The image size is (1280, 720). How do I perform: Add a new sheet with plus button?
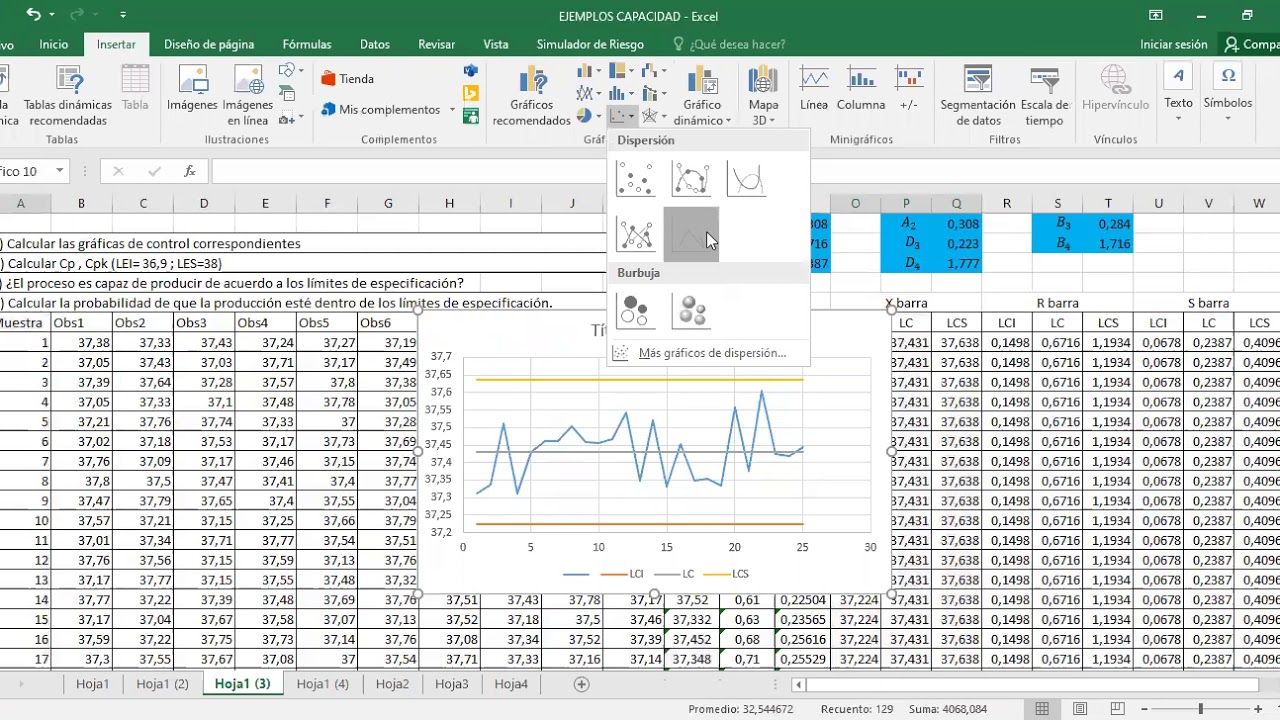pyautogui.click(x=581, y=684)
